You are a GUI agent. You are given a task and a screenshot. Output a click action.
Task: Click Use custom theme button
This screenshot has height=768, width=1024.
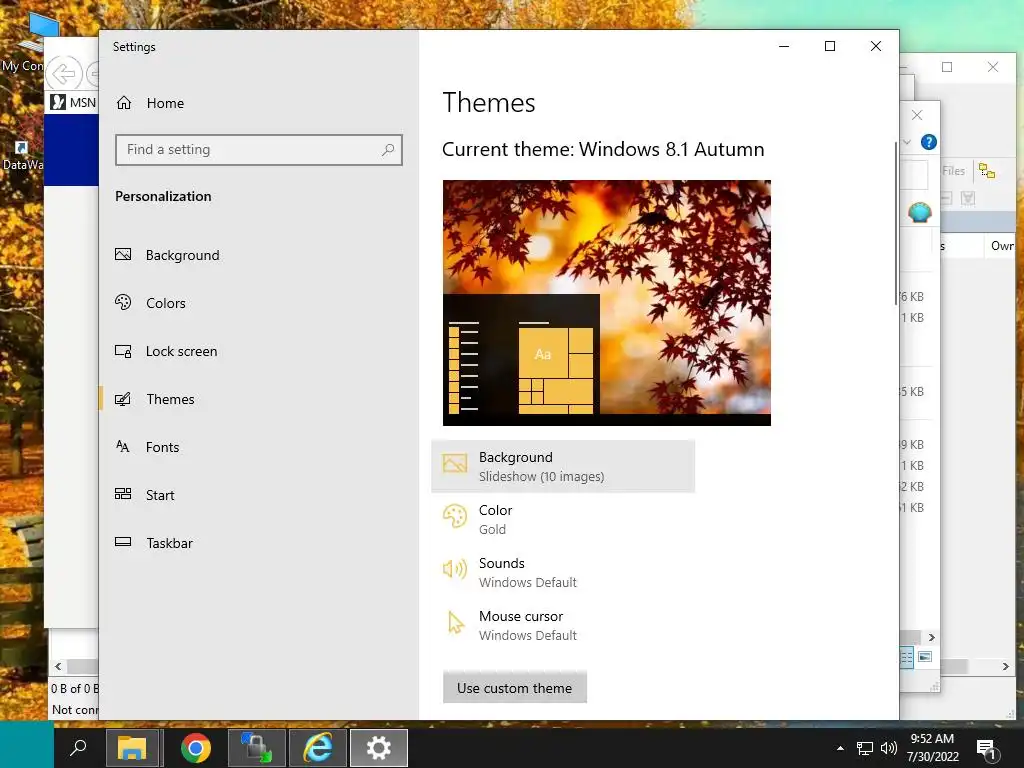point(515,688)
